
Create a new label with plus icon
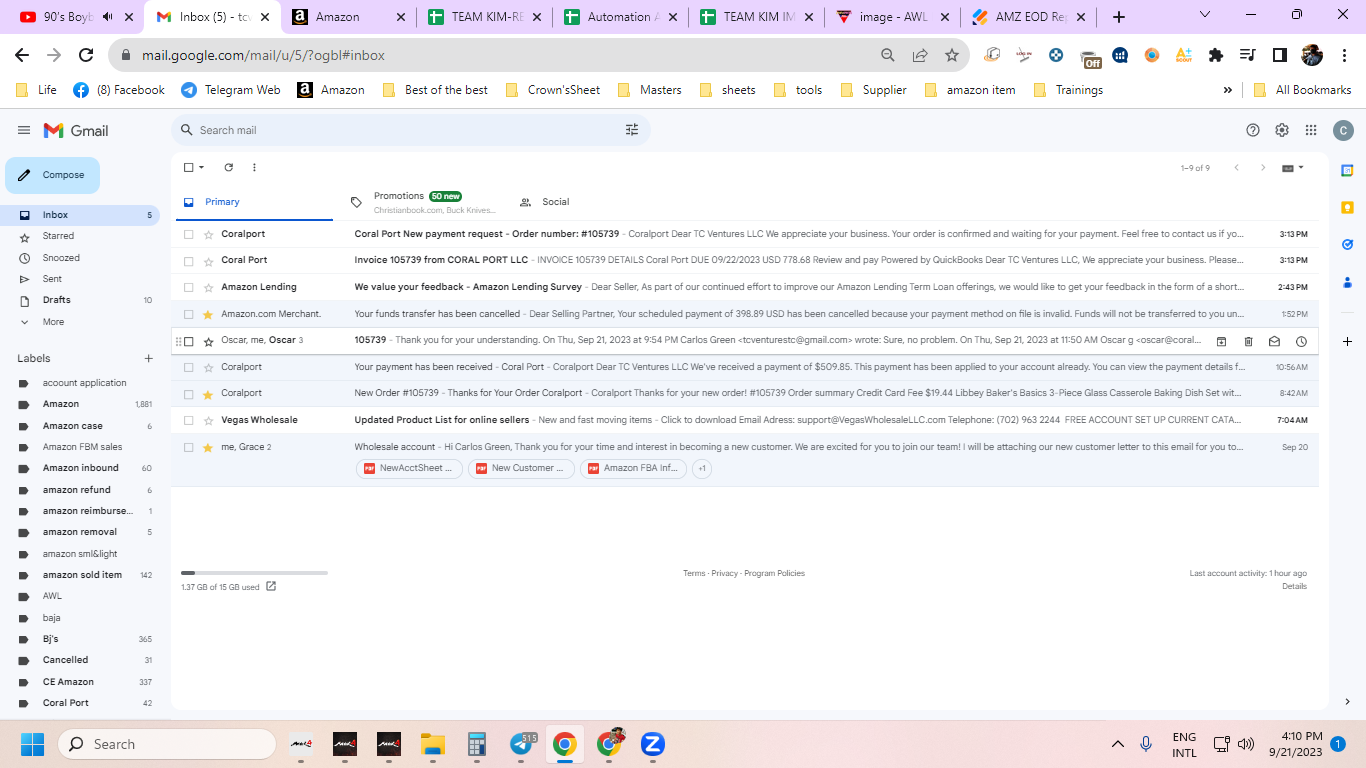tap(149, 358)
